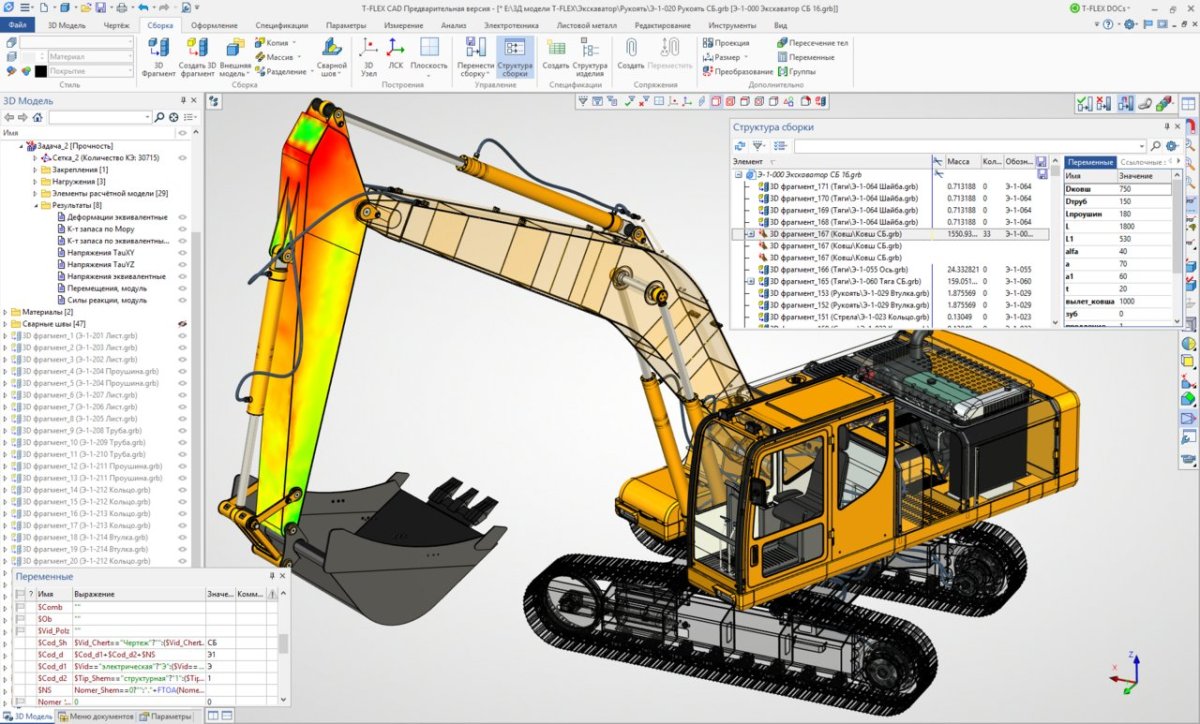The image size is (1200, 724).
Task: Hide the Напряжения TauXY result via eye icon
Action: (182, 252)
